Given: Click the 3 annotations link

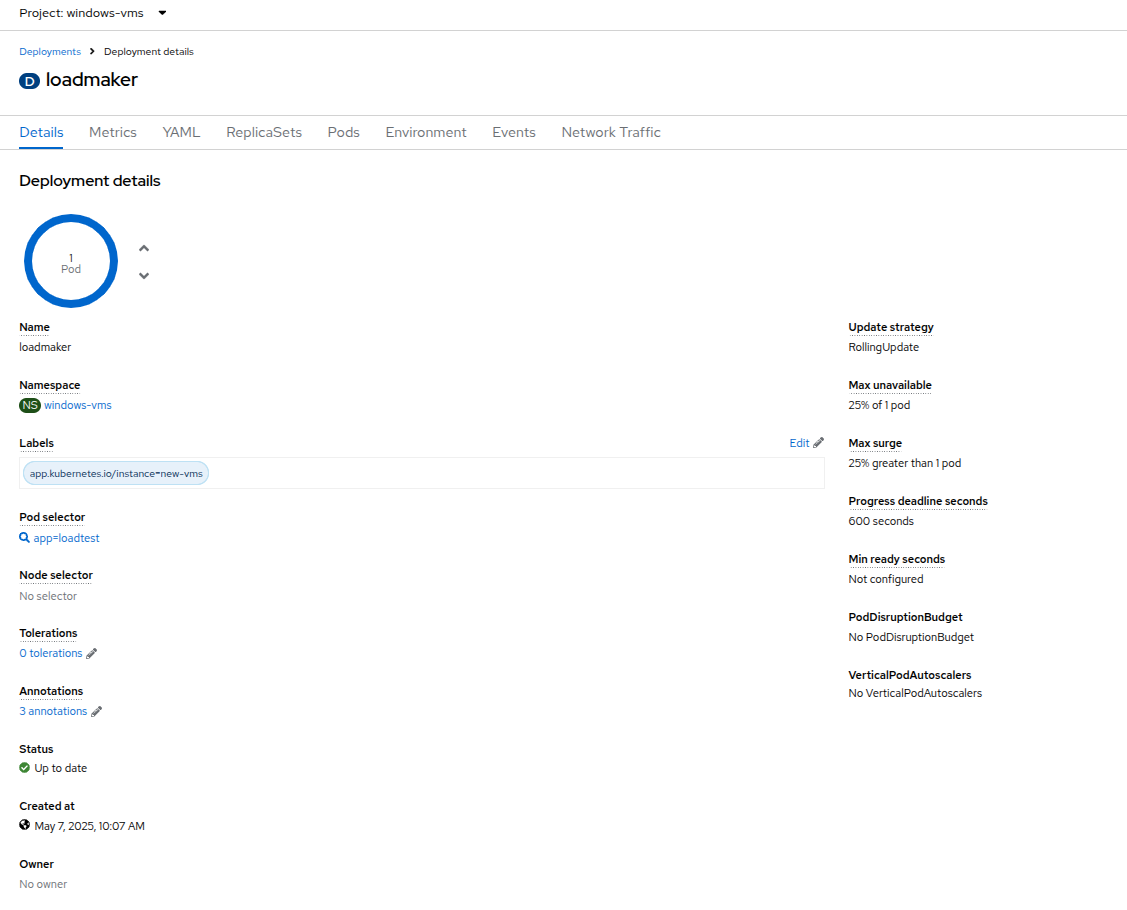Looking at the screenshot, I should [x=53, y=711].
